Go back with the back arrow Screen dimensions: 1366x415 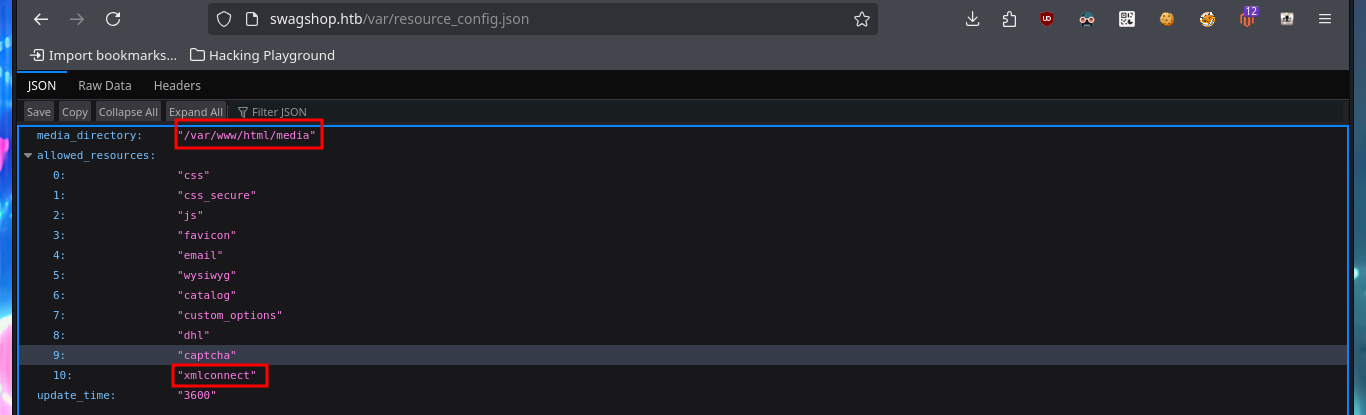click(x=40, y=19)
